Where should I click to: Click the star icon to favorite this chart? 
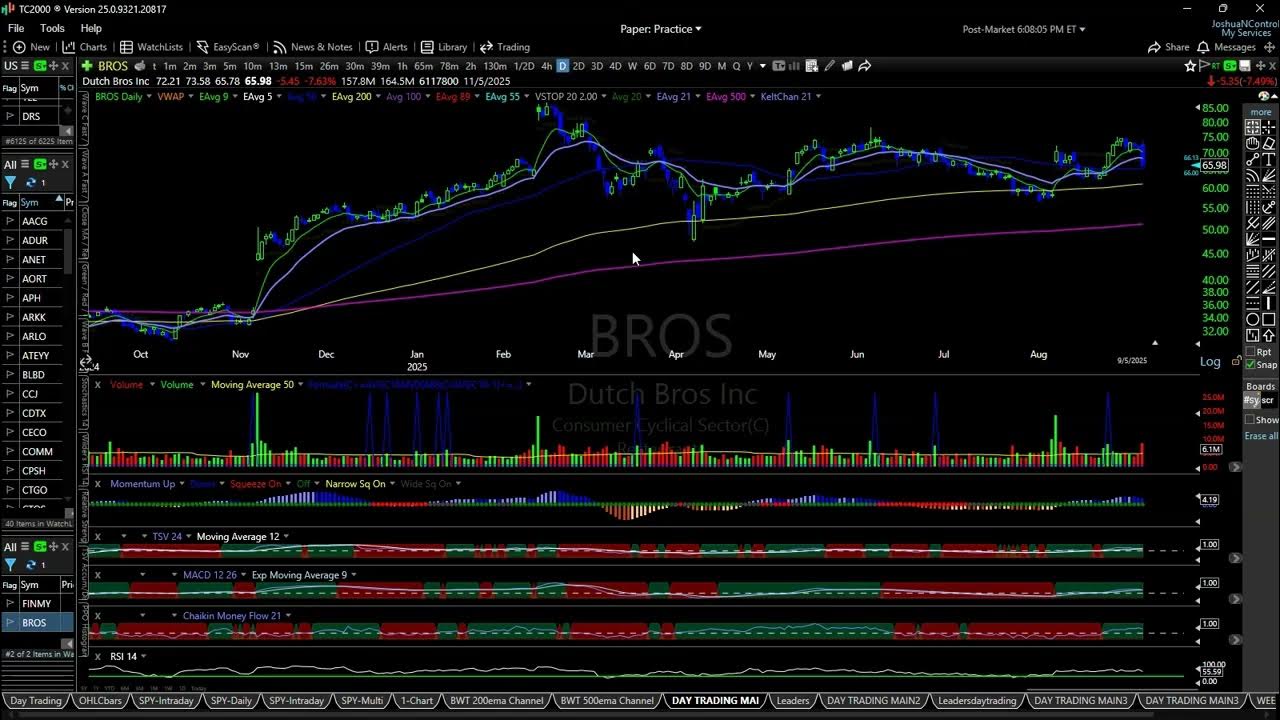coord(1191,66)
